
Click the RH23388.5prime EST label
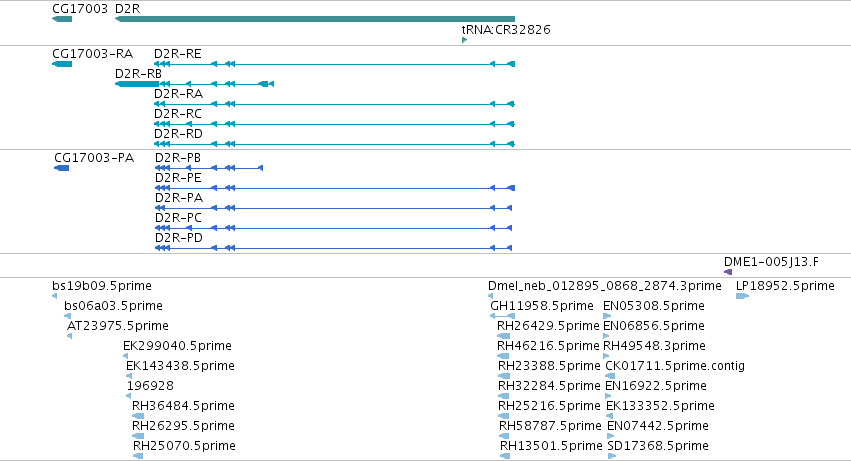coord(549,366)
